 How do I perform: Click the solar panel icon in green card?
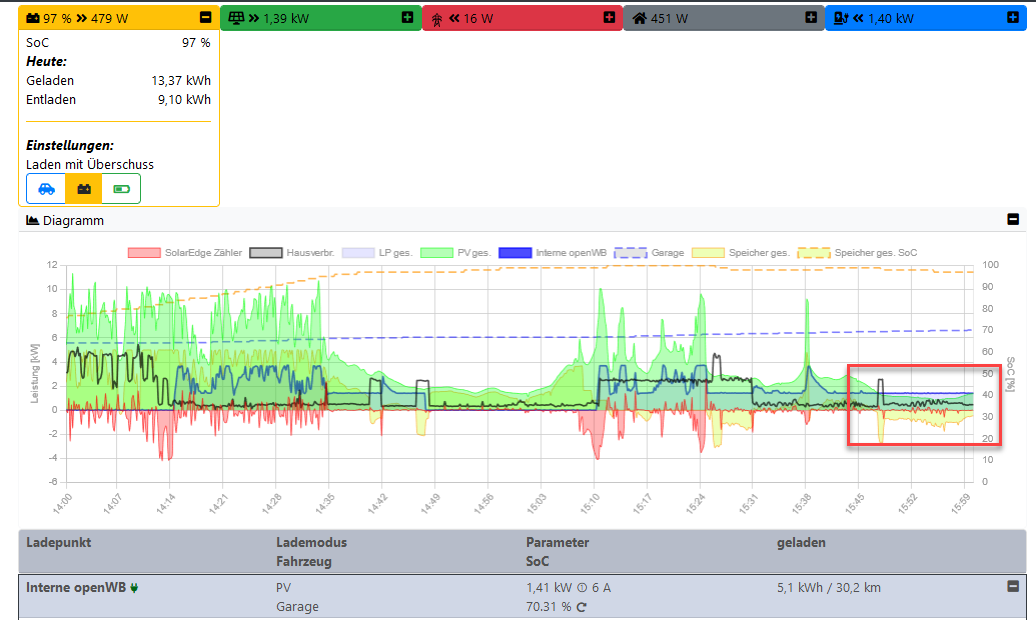[x=236, y=18]
